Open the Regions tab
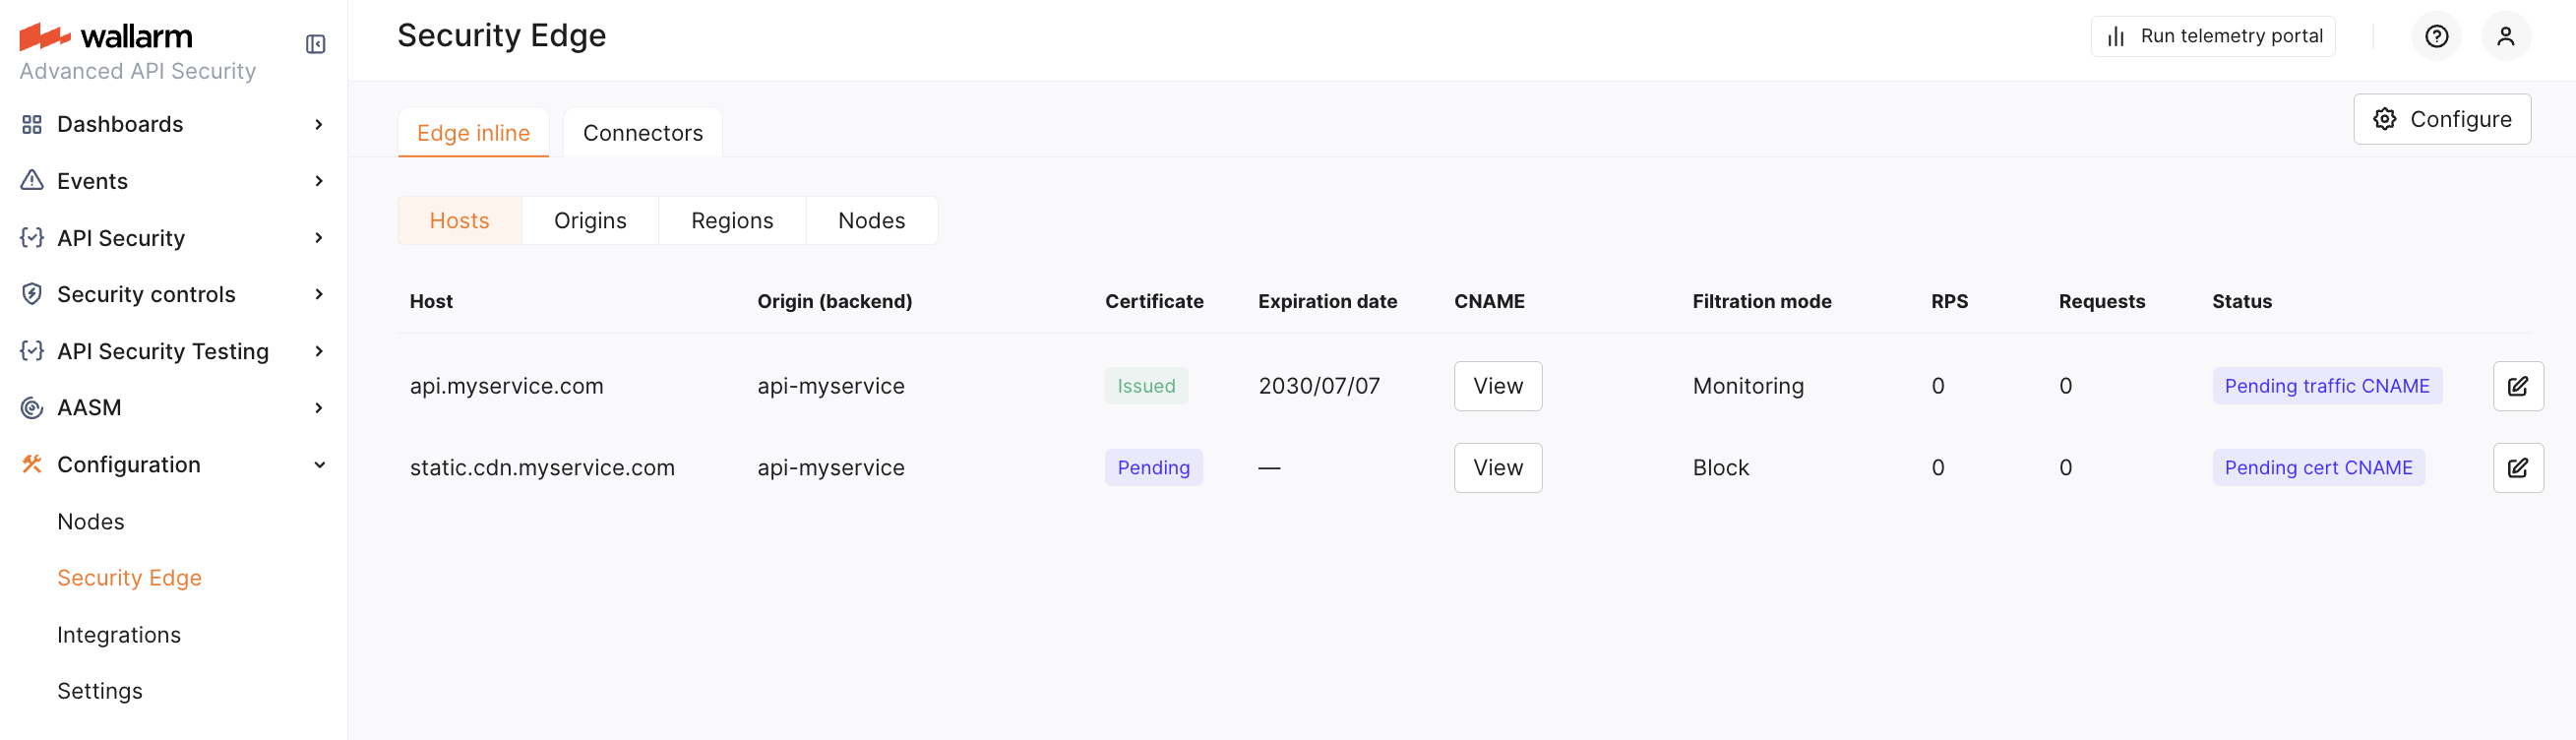 [732, 221]
